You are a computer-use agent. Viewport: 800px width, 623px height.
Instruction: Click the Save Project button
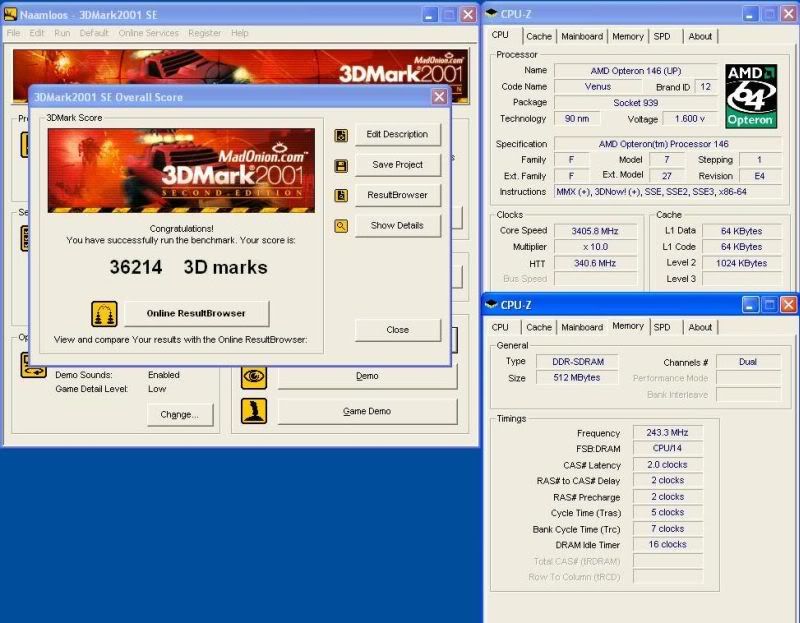397,165
